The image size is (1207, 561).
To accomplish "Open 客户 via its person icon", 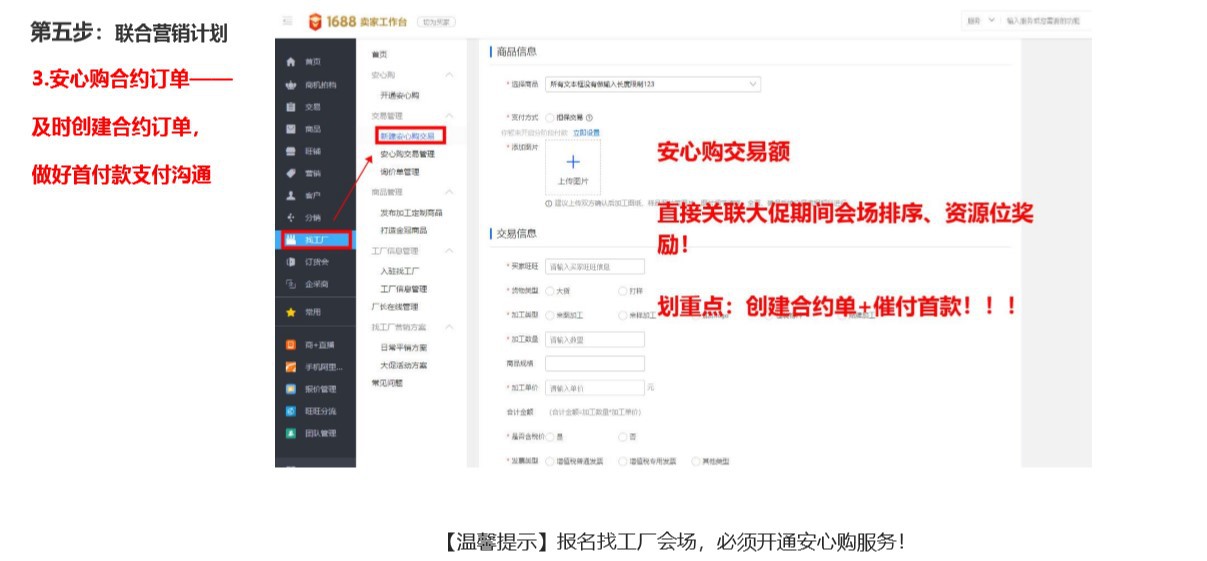I will click(290, 195).
